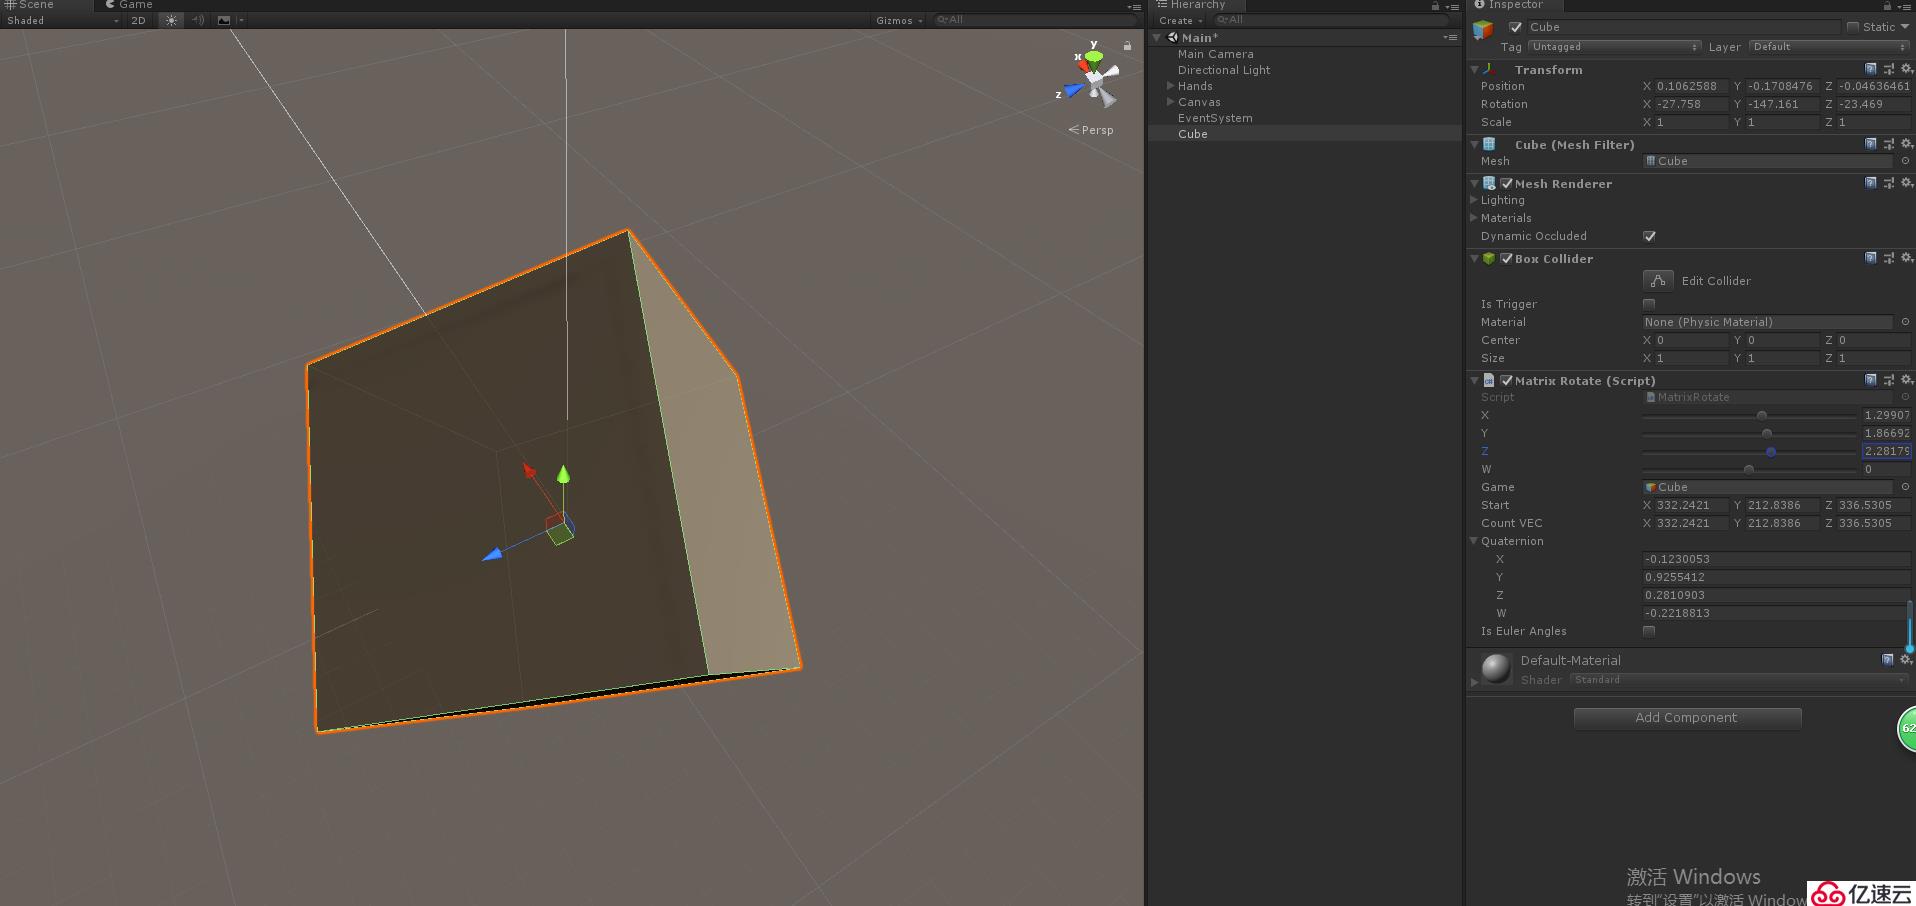Toggle 2D scene view mode

(x=138, y=20)
